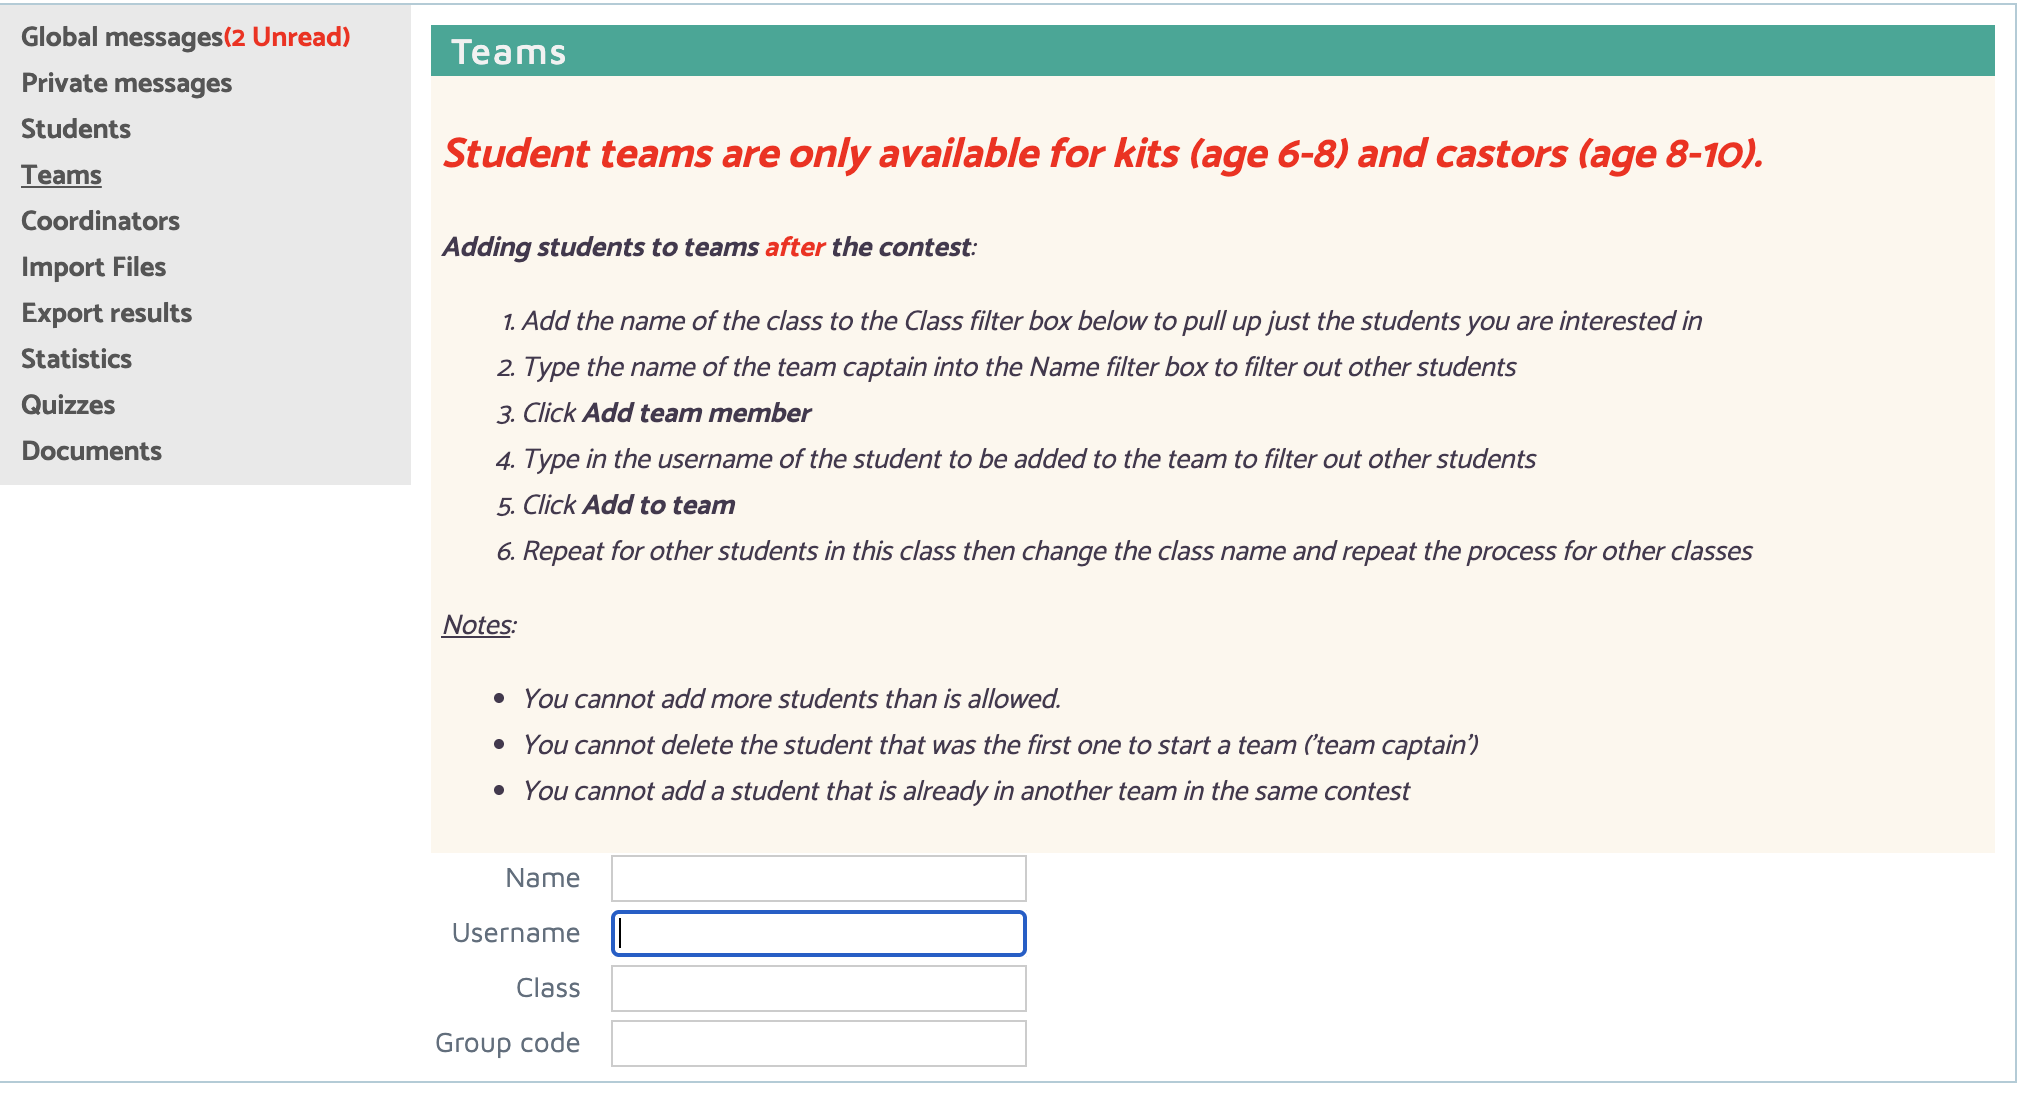
Task: Open Import Files page
Action: click(x=94, y=267)
